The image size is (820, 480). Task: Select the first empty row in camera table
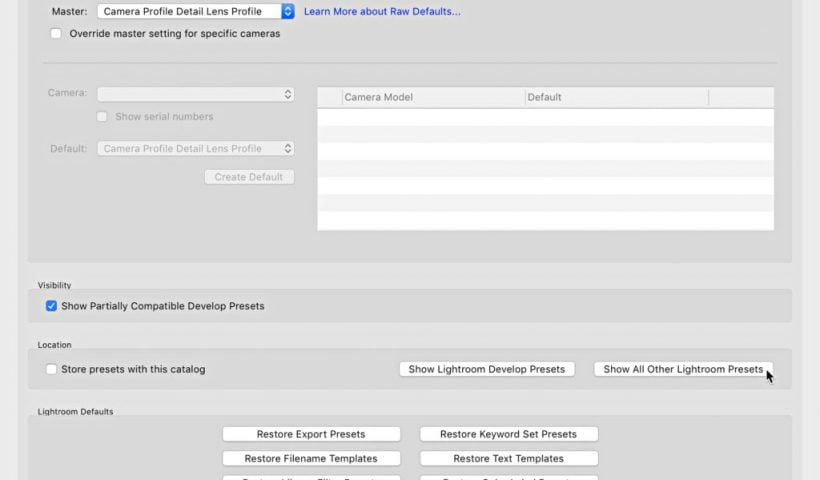(545, 117)
